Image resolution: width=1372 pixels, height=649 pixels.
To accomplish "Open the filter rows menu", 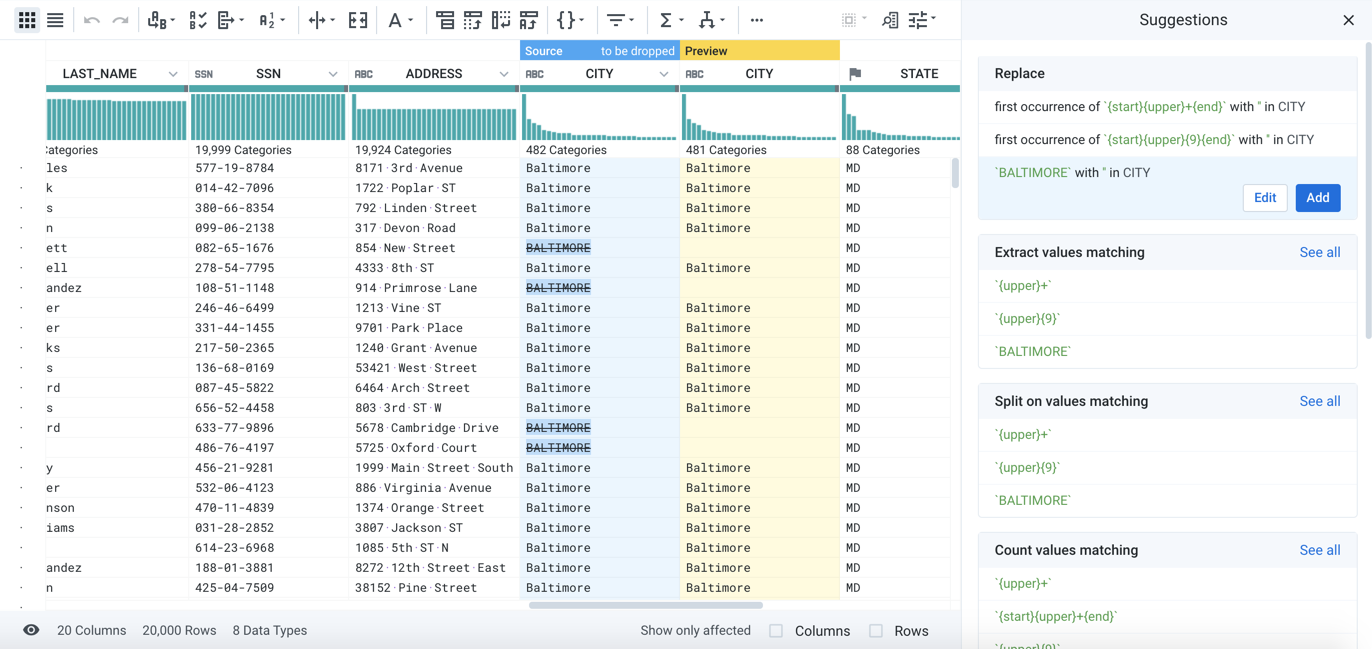I will pos(620,20).
